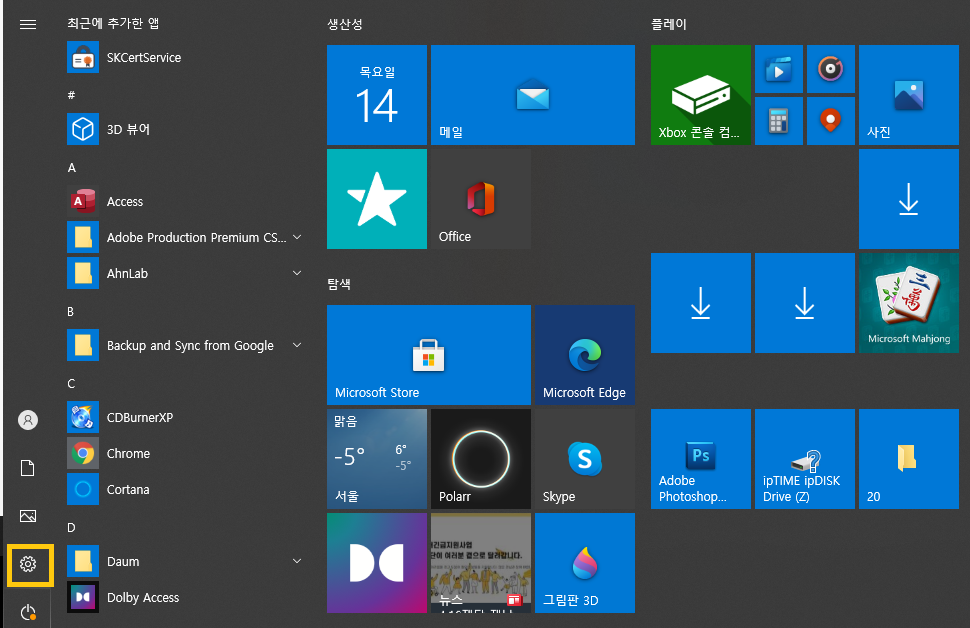The height and width of the screenshot is (628, 970).
Task: Open the Pictures icon in sidebar
Action: (x=28, y=516)
